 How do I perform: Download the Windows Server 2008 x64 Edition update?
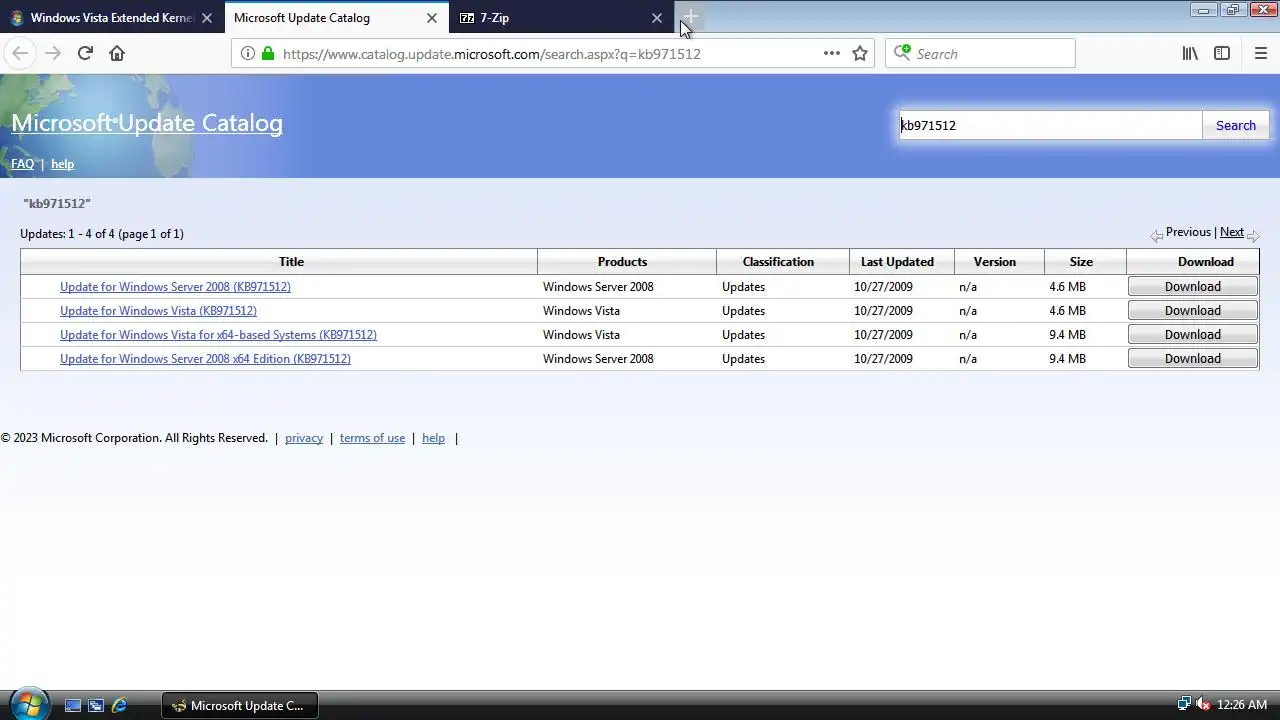[1192, 359]
